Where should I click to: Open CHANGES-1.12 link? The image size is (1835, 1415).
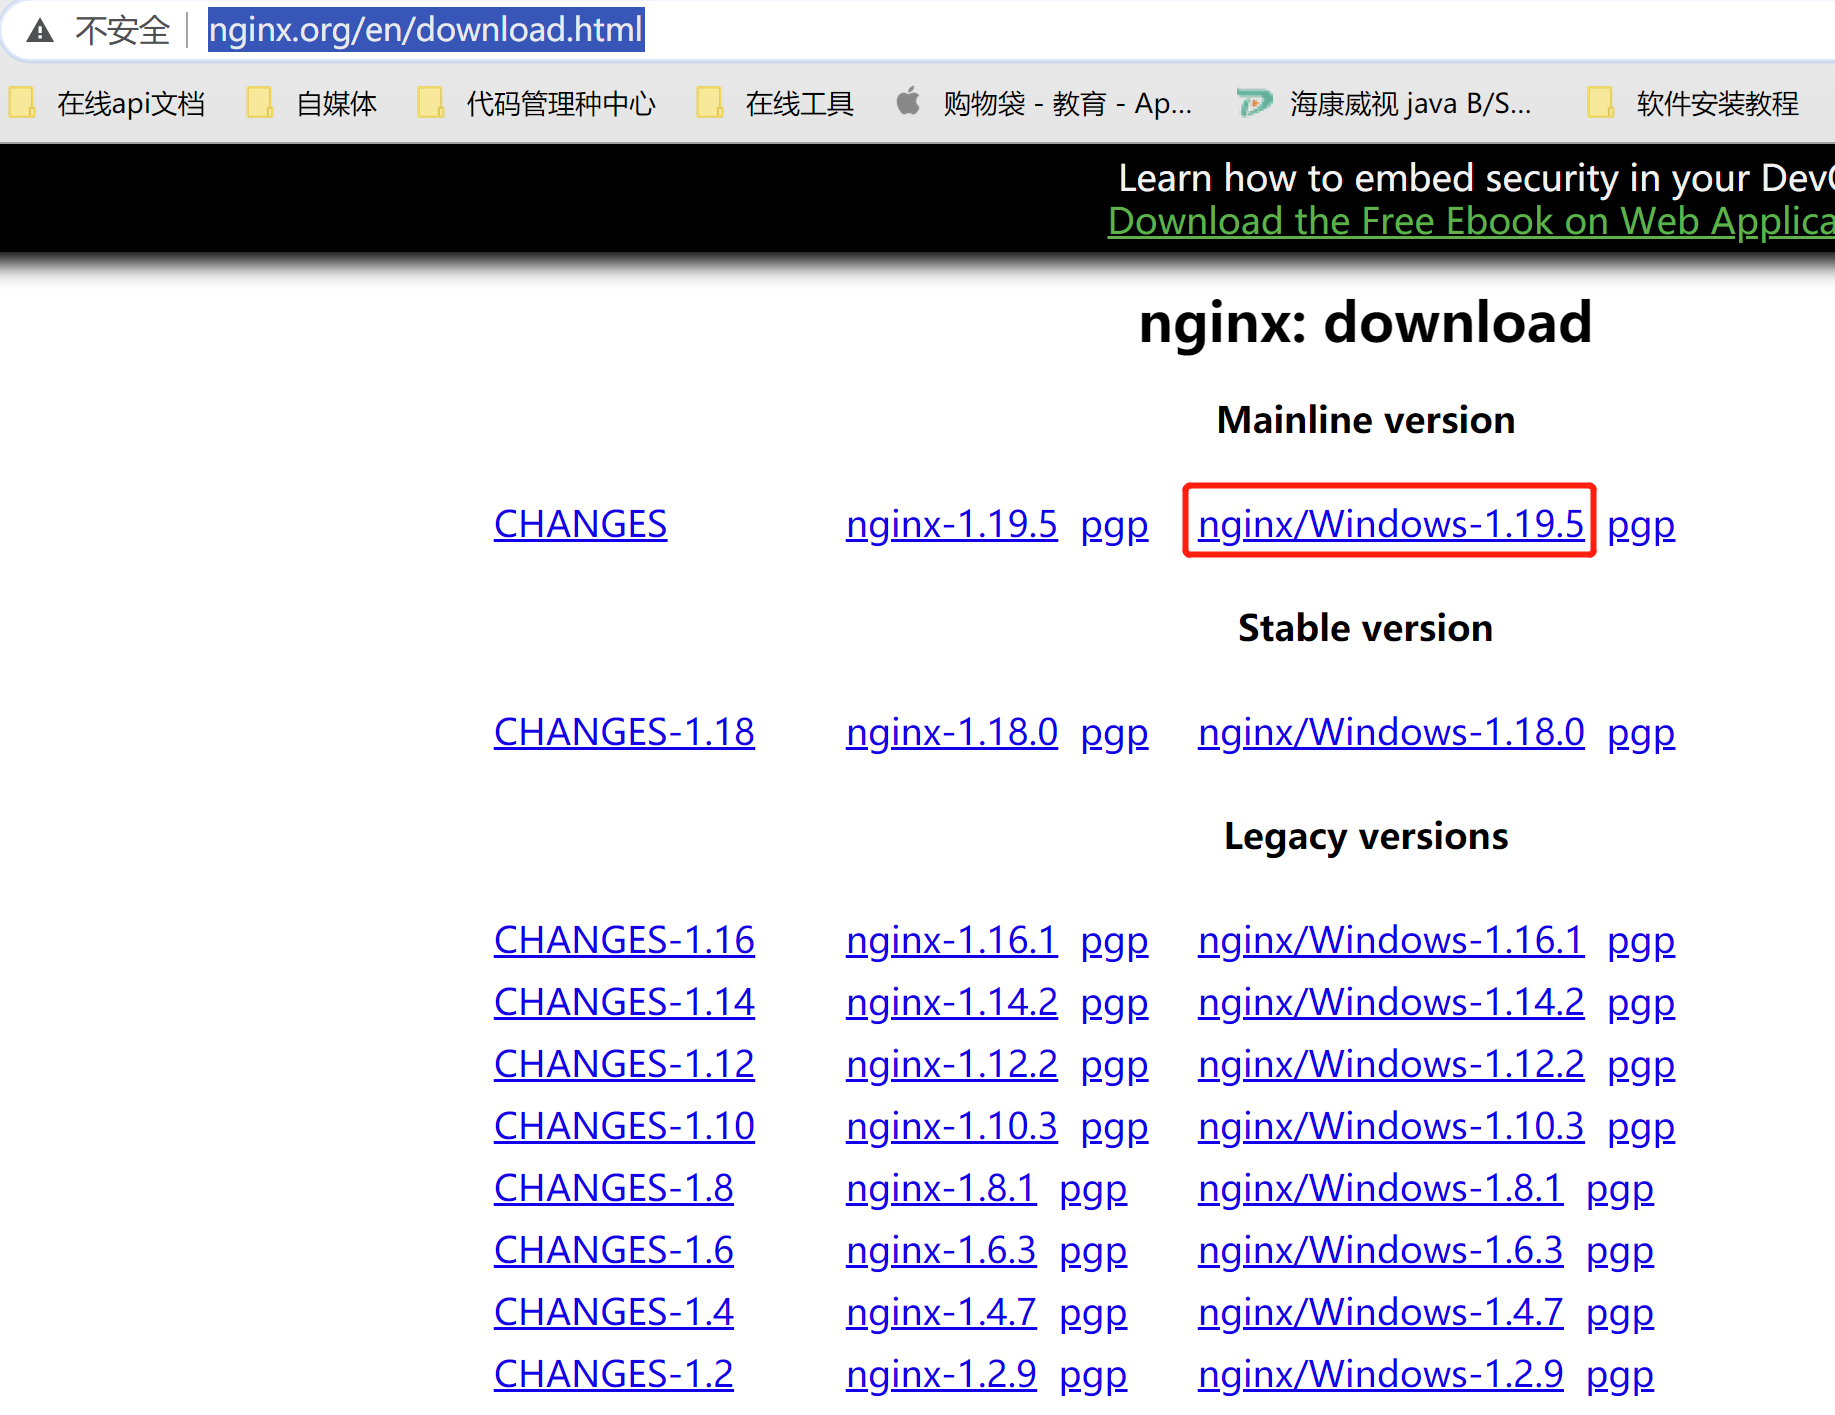pos(624,1065)
